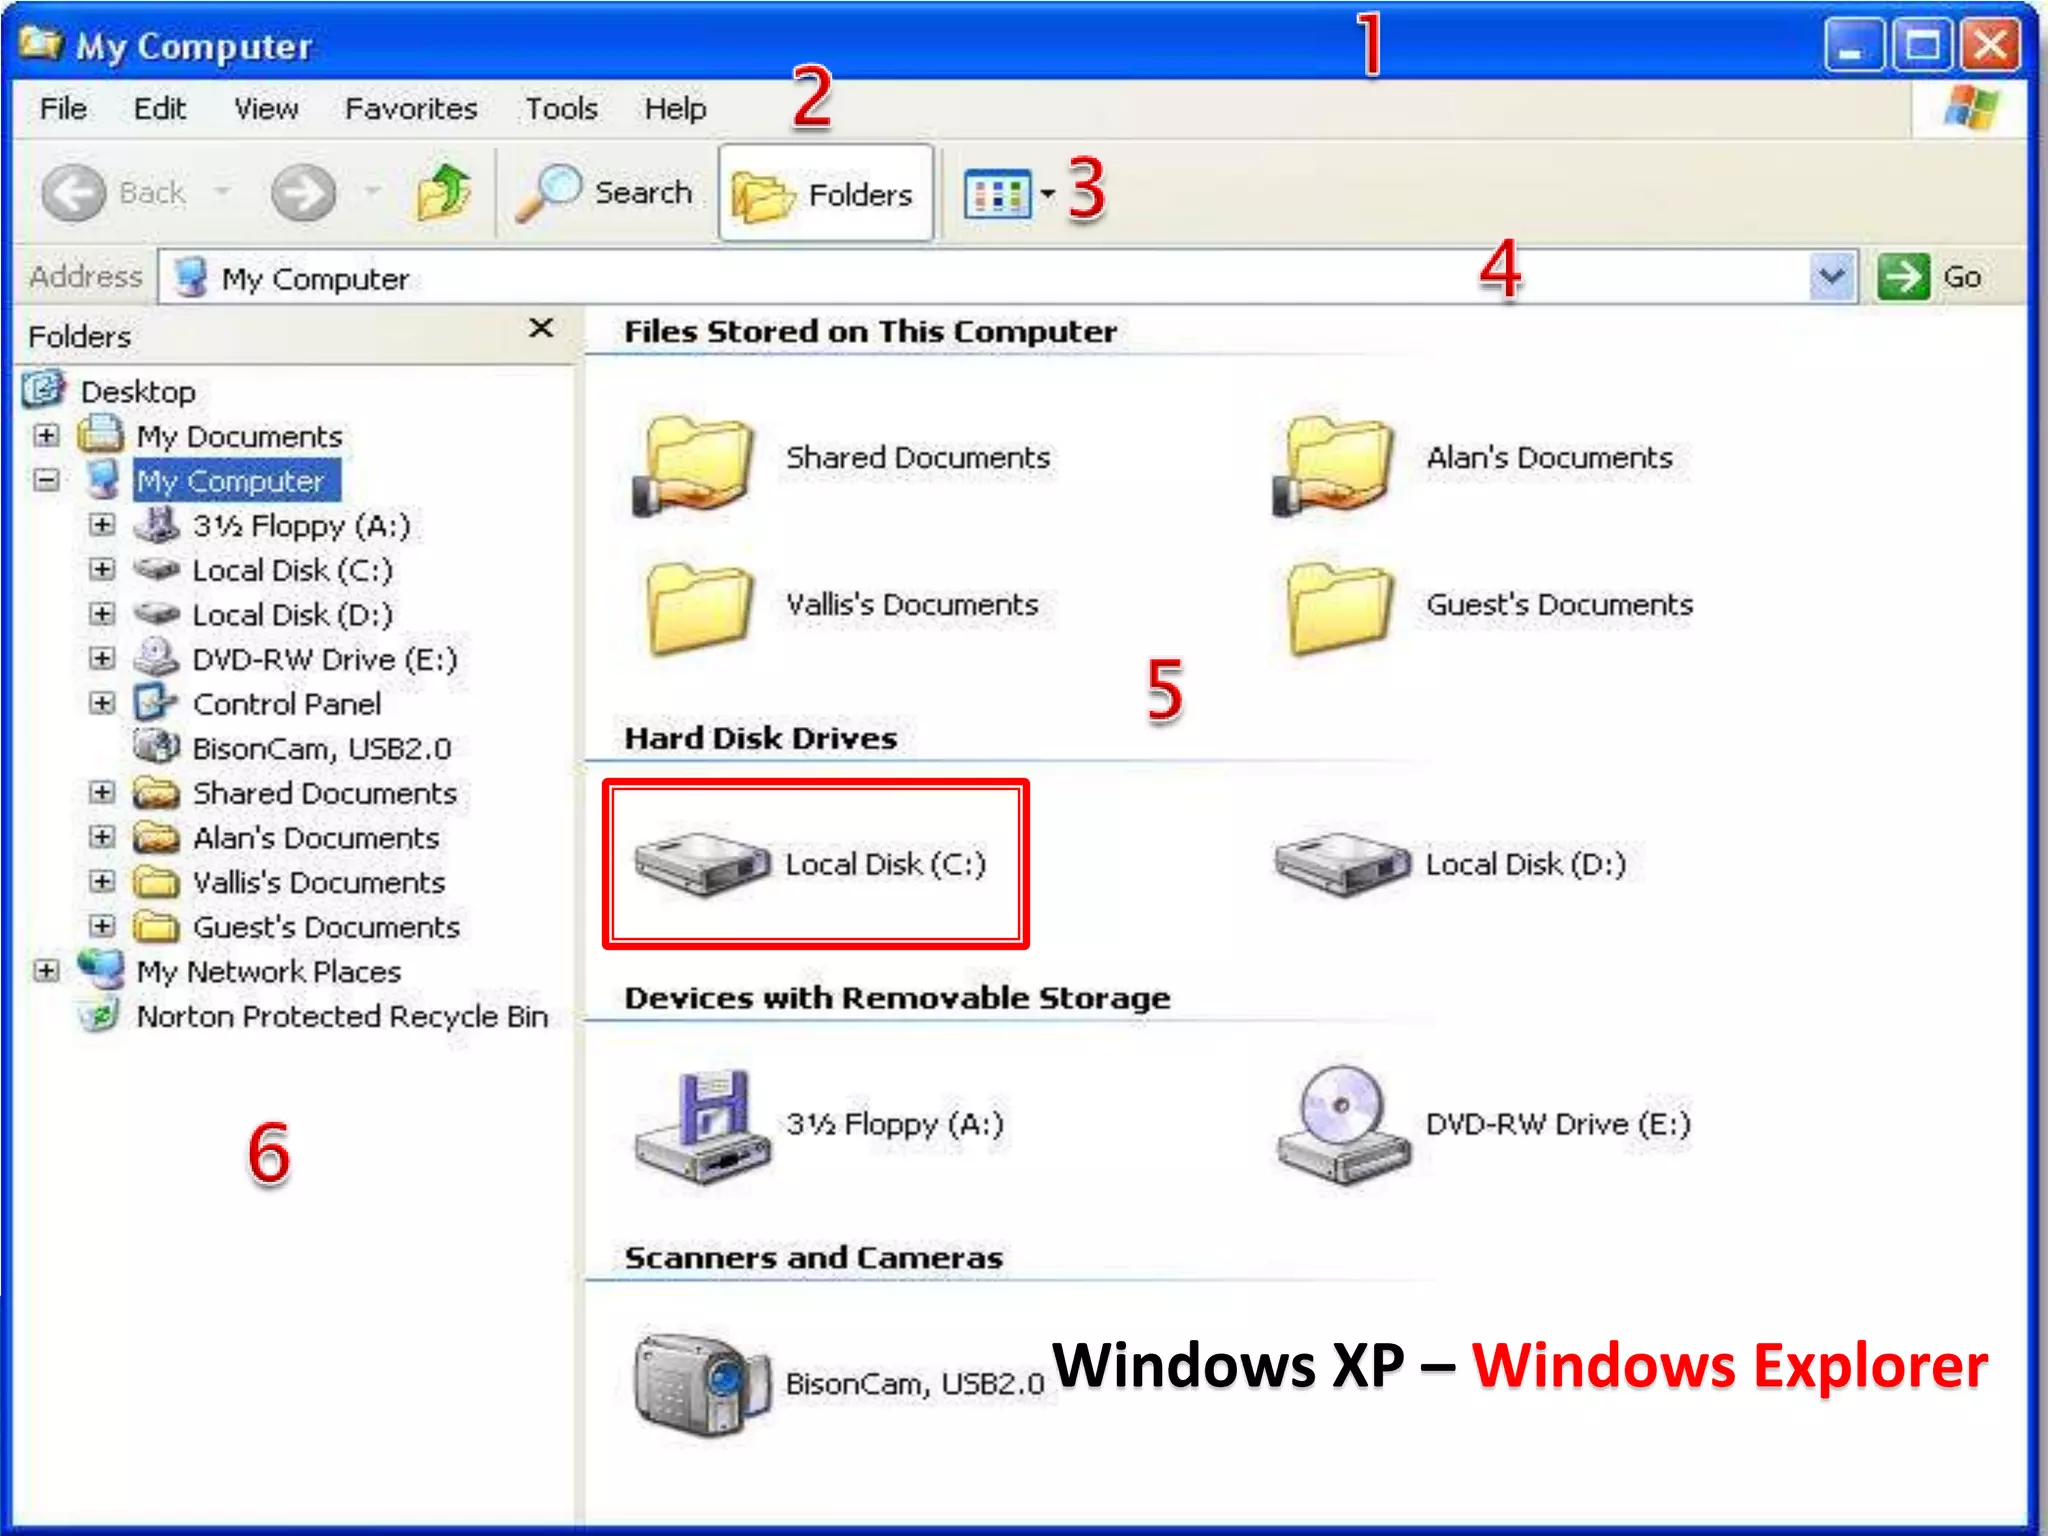Expand Vallis's Documents tree node
2048x1536 pixels.
click(x=102, y=881)
